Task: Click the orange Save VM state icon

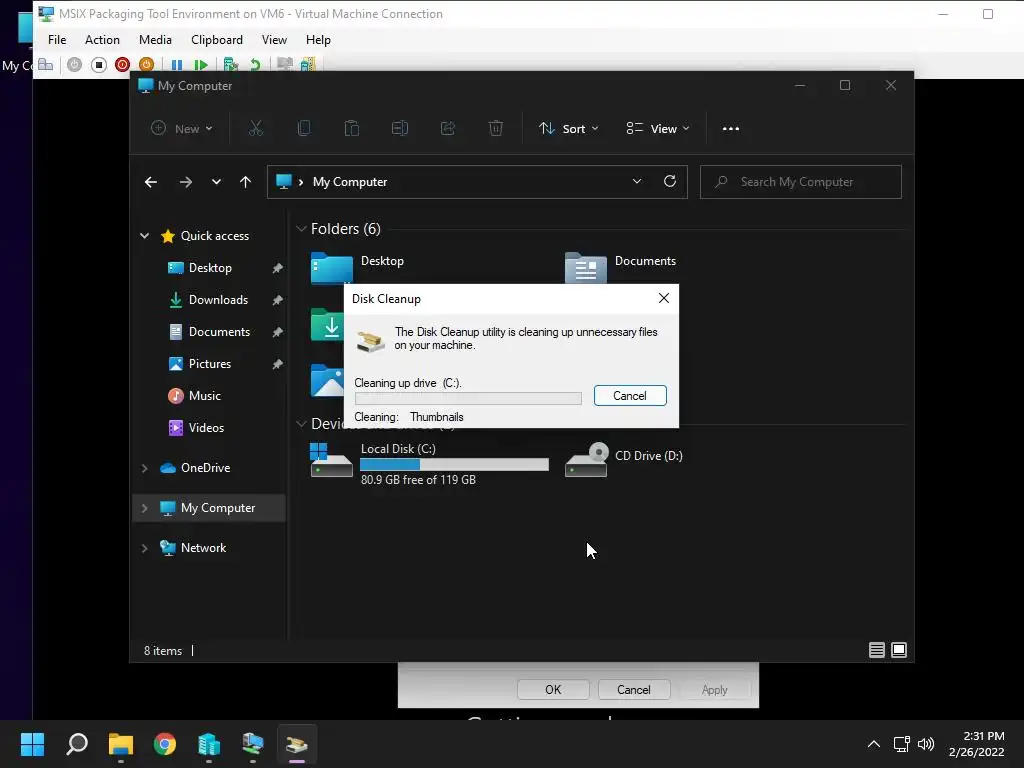Action: [146, 65]
